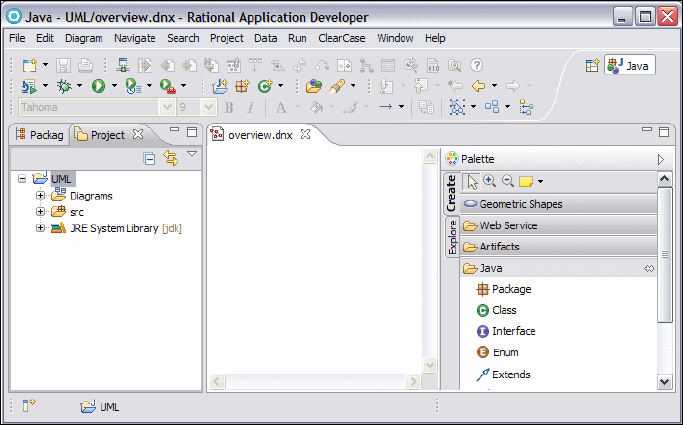Toggle the Select arrow palette tool
The width and height of the screenshot is (683, 425).
click(471, 182)
